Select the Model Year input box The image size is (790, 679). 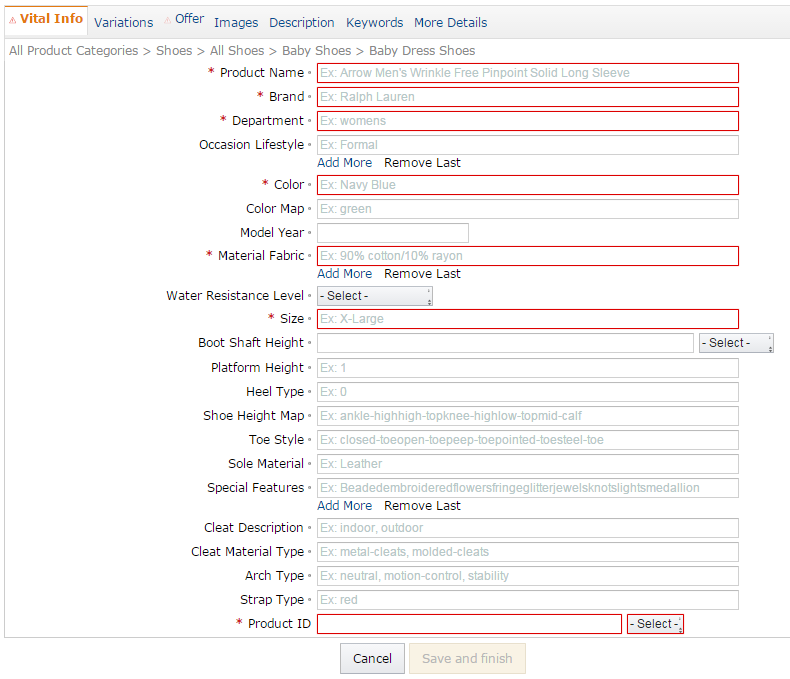coord(392,233)
